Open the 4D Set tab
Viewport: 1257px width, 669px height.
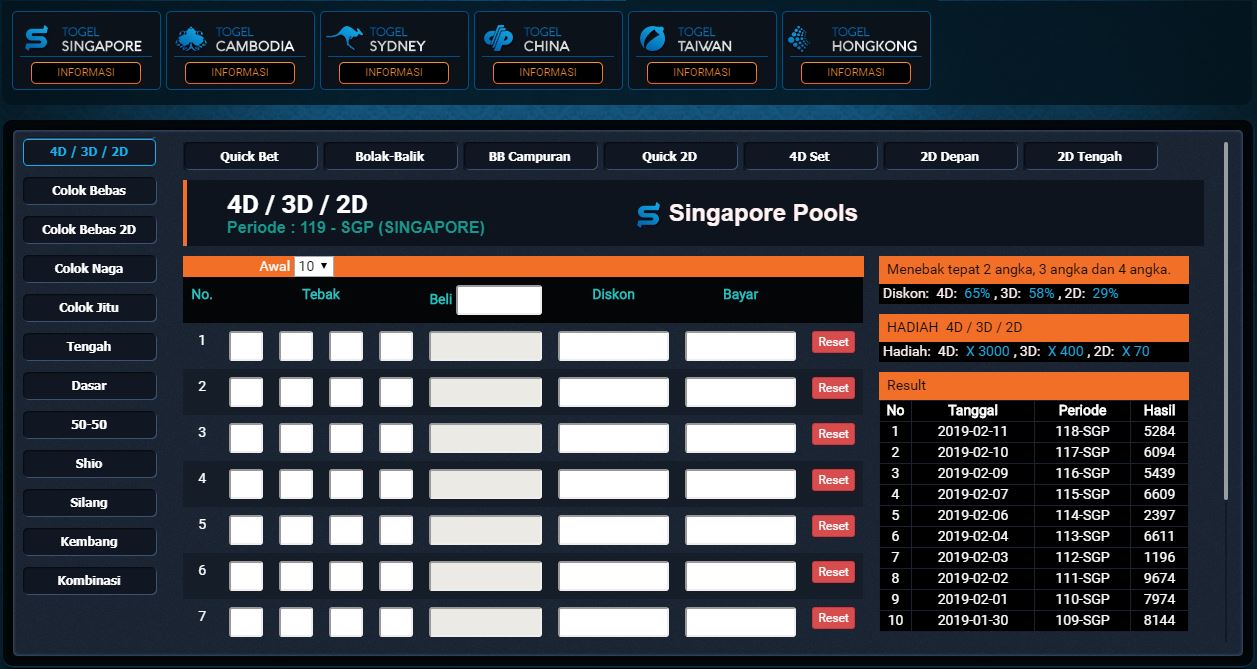810,156
